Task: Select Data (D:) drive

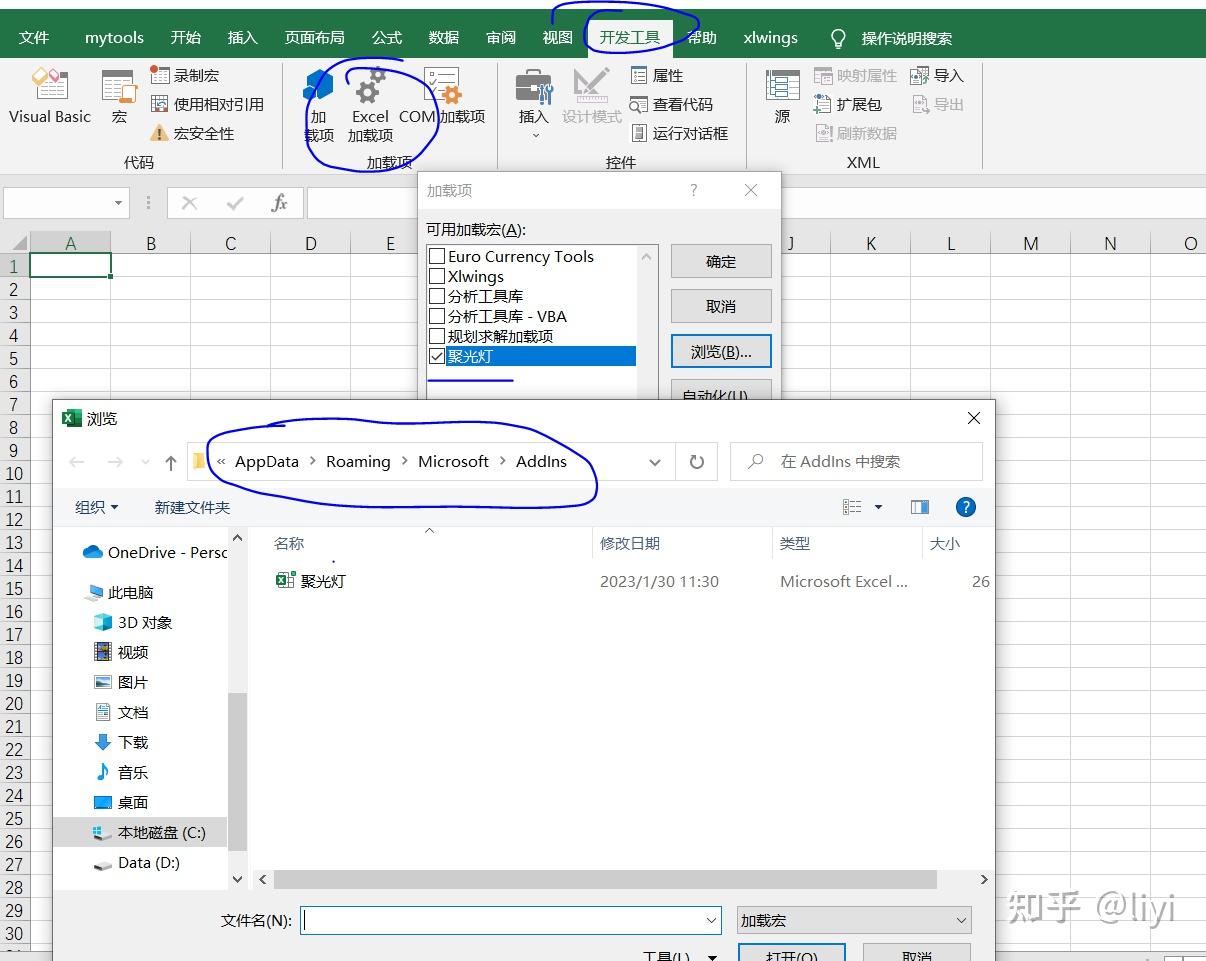Action: [137, 862]
